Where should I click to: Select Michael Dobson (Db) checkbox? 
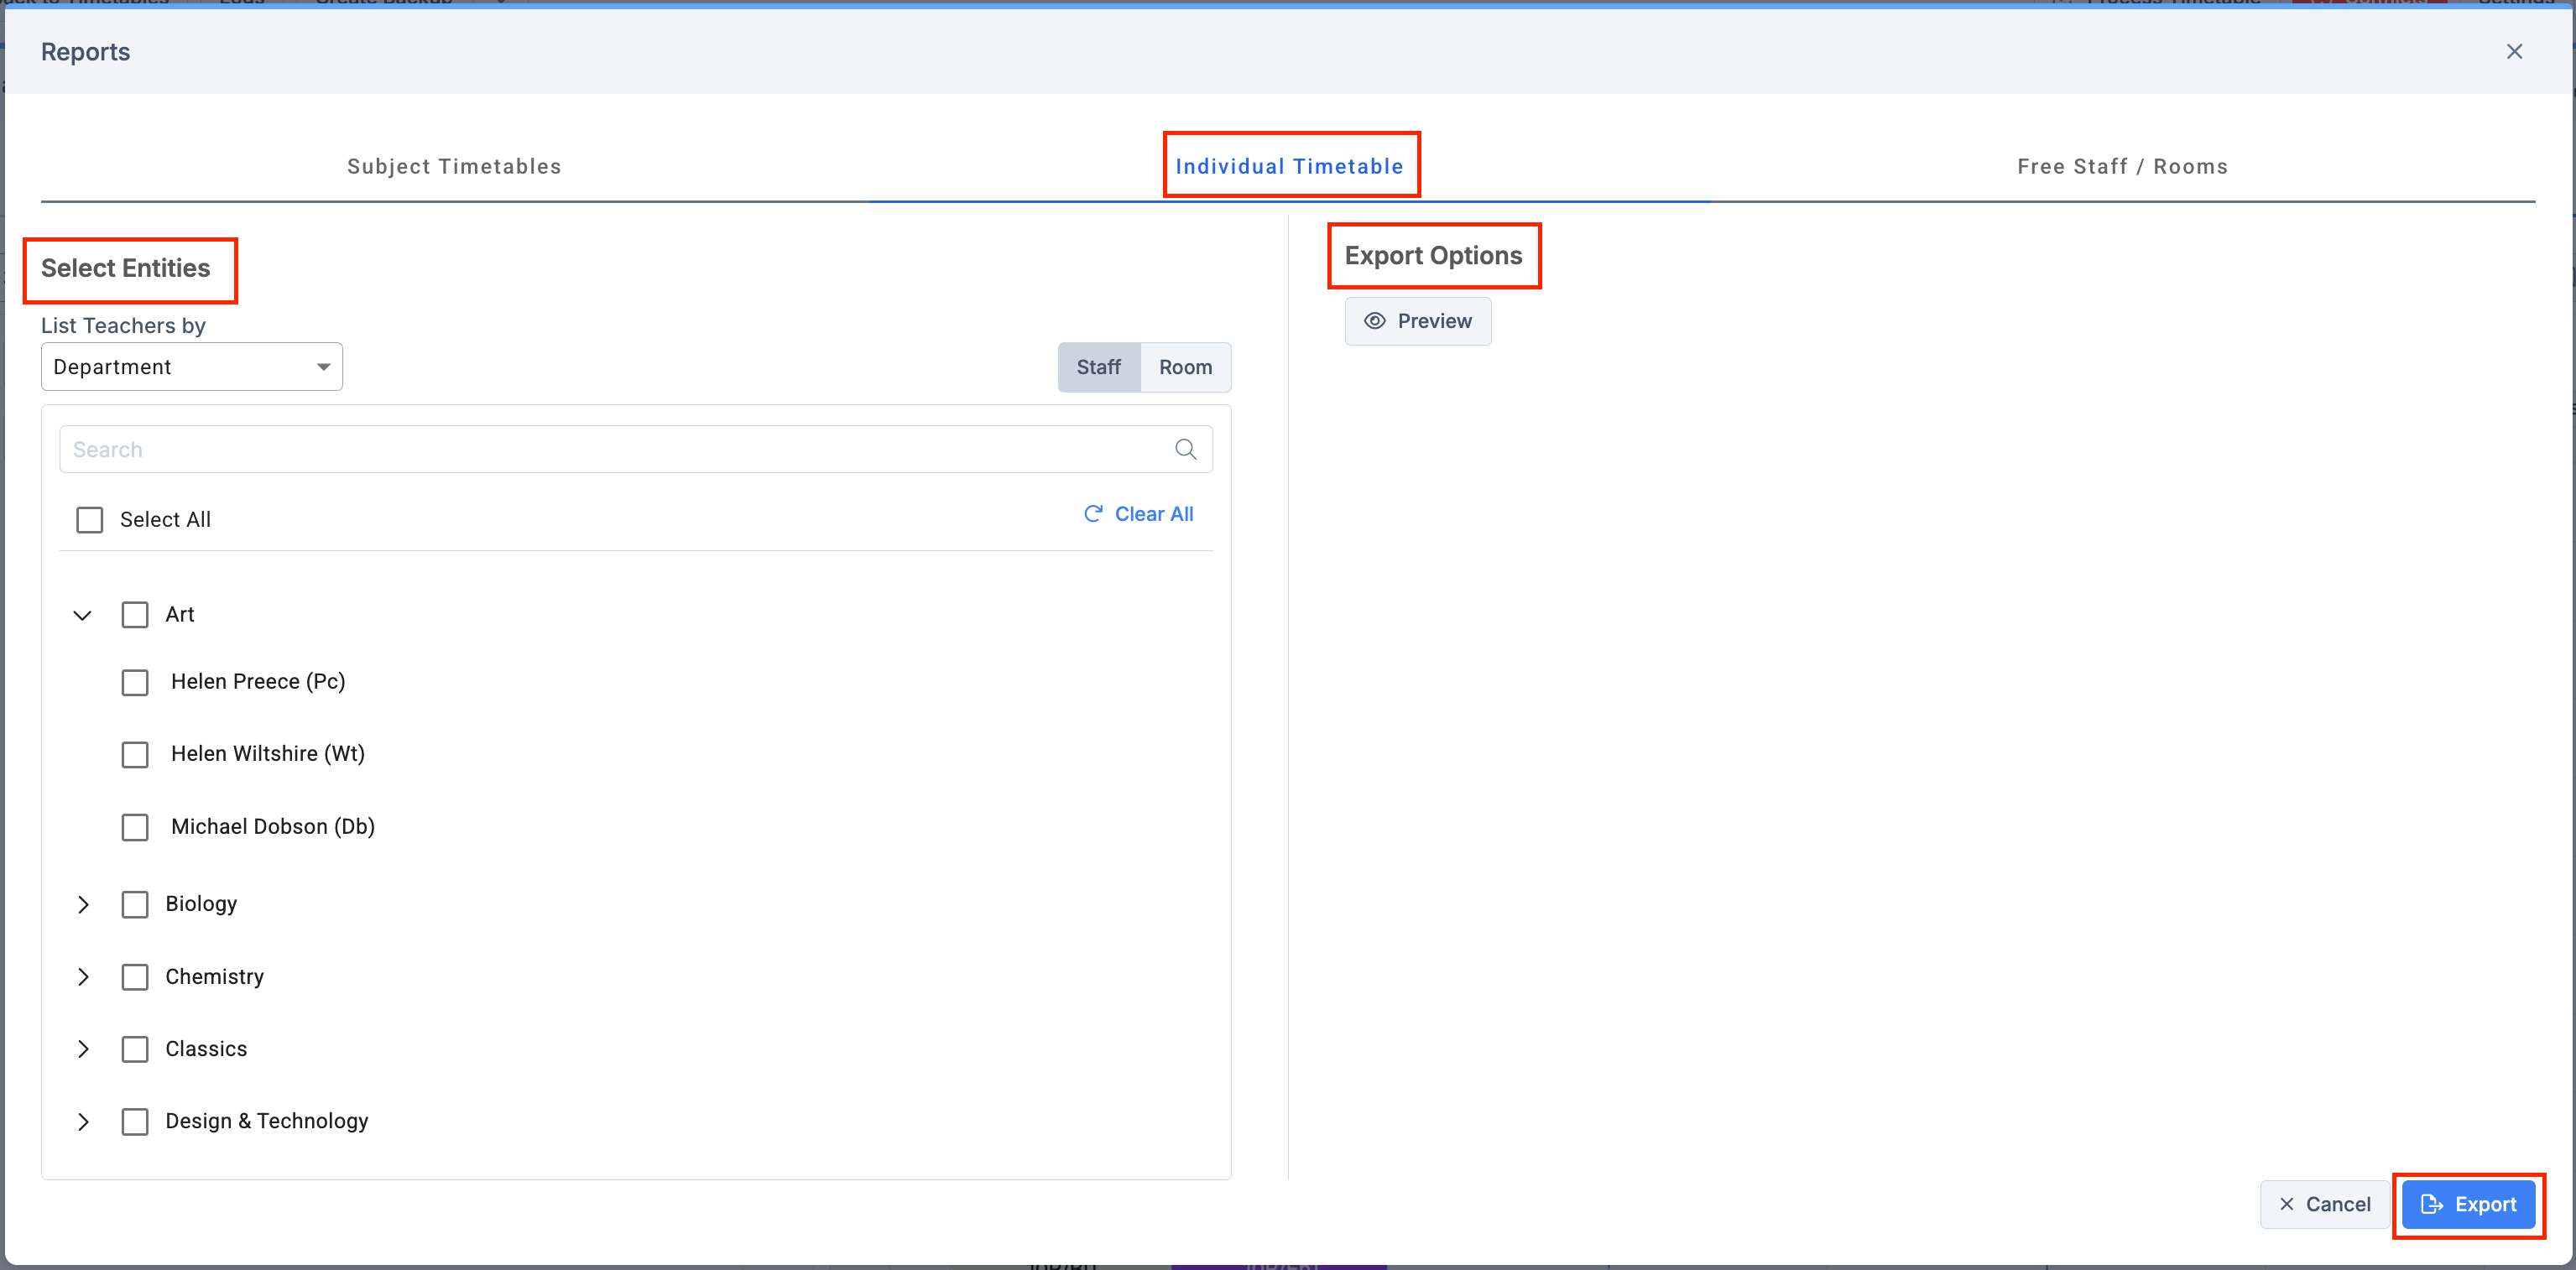tap(135, 827)
